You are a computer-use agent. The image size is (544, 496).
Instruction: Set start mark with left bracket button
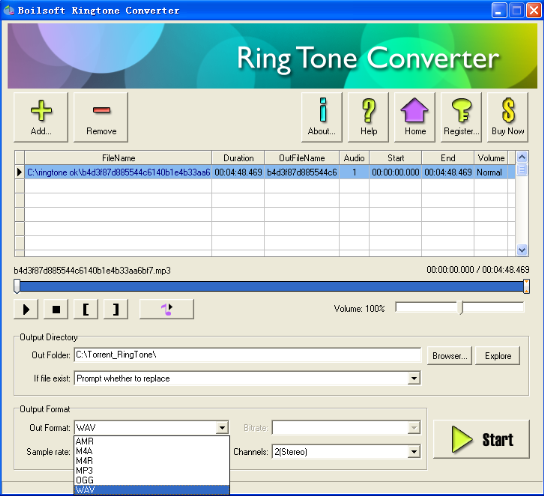coord(86,309)
